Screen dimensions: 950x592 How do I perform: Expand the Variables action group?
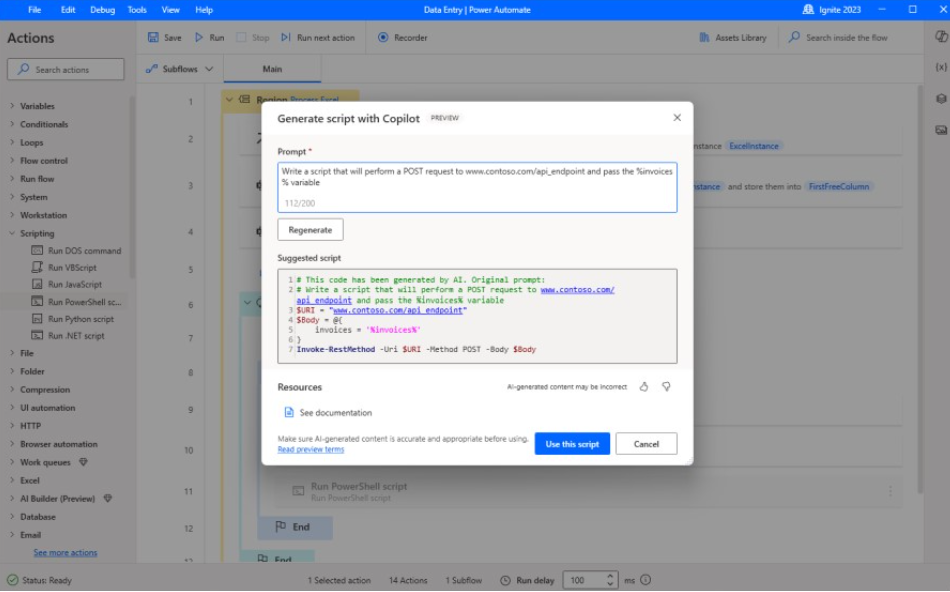[x=12, y=106]
